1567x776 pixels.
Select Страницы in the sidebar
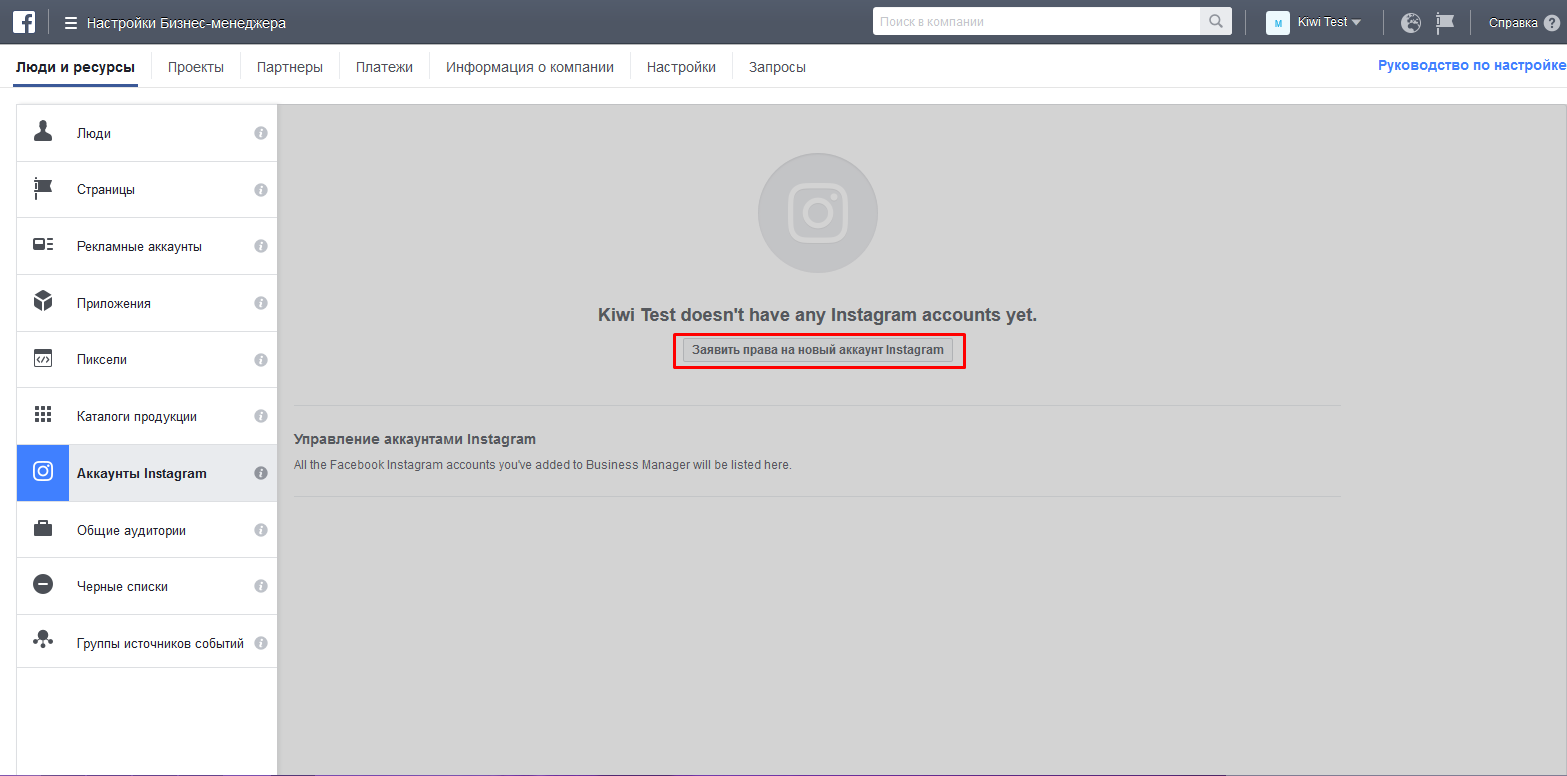coord(147,190)
